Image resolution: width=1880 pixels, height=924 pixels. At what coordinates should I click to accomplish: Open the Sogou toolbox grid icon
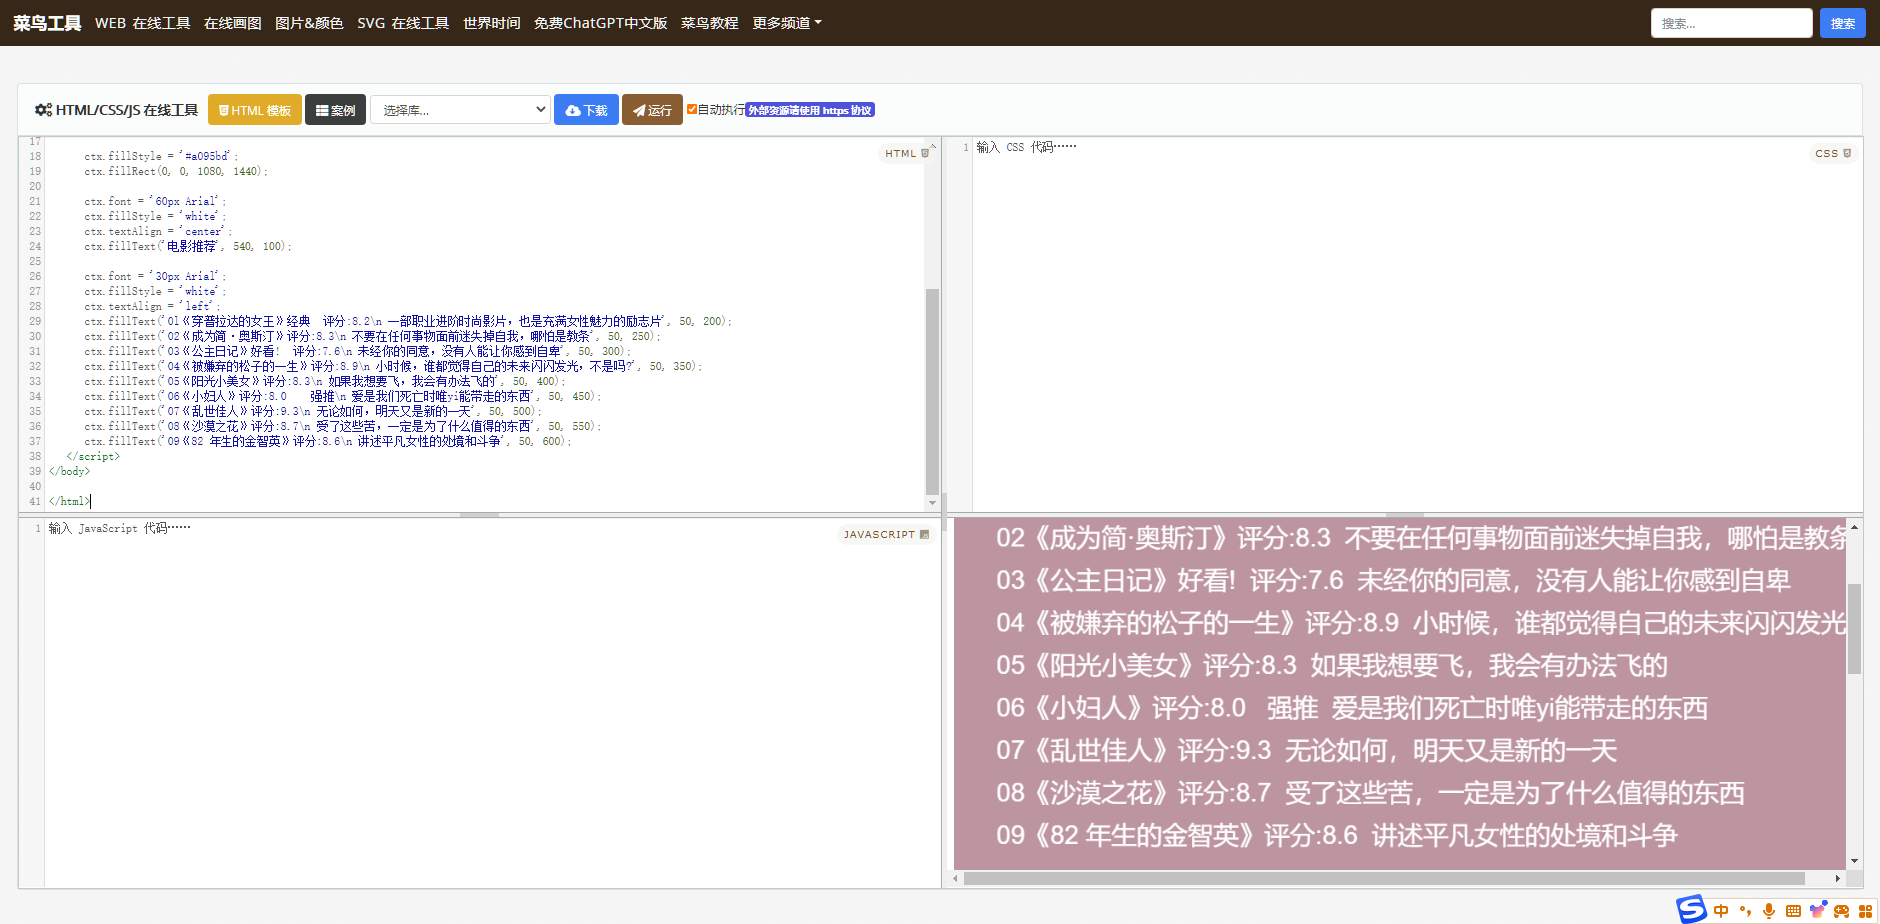coord(1866,910)
